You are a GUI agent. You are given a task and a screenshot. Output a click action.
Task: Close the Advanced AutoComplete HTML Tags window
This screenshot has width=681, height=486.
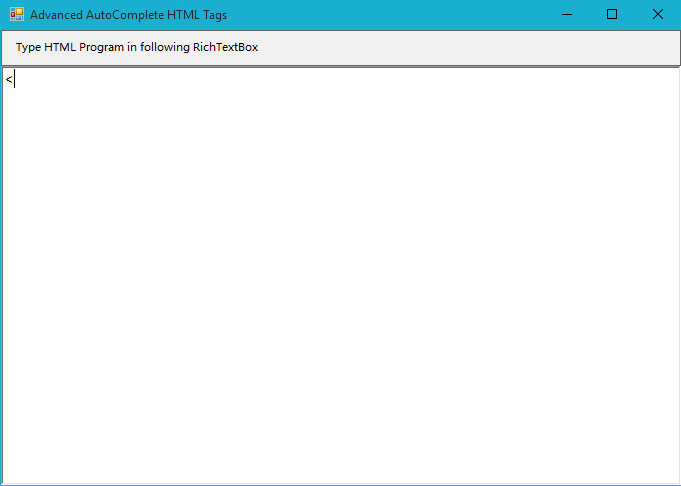(x=658, y=15)
